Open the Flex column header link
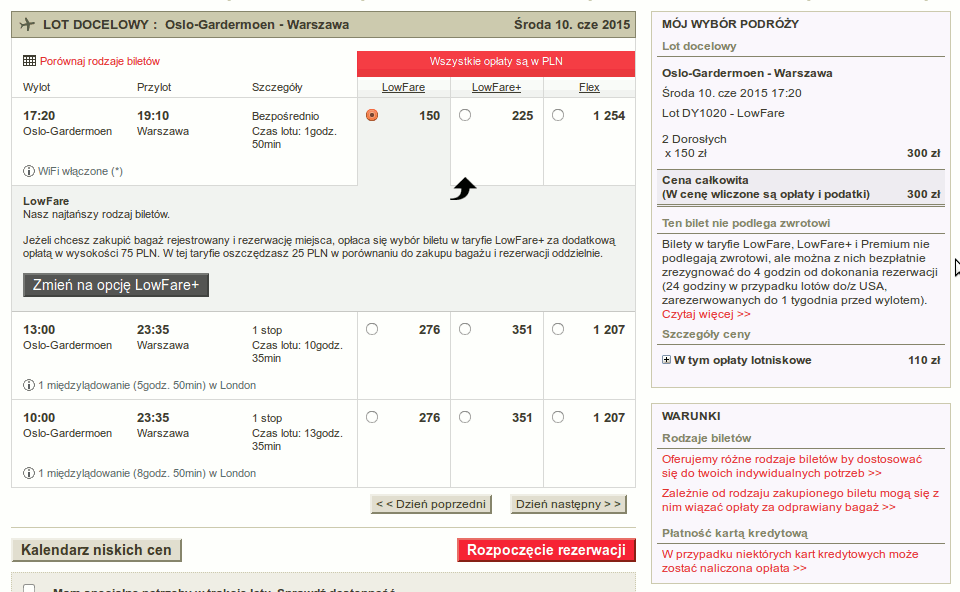Screen dimensions: 960x592 (x=589, y=87)
